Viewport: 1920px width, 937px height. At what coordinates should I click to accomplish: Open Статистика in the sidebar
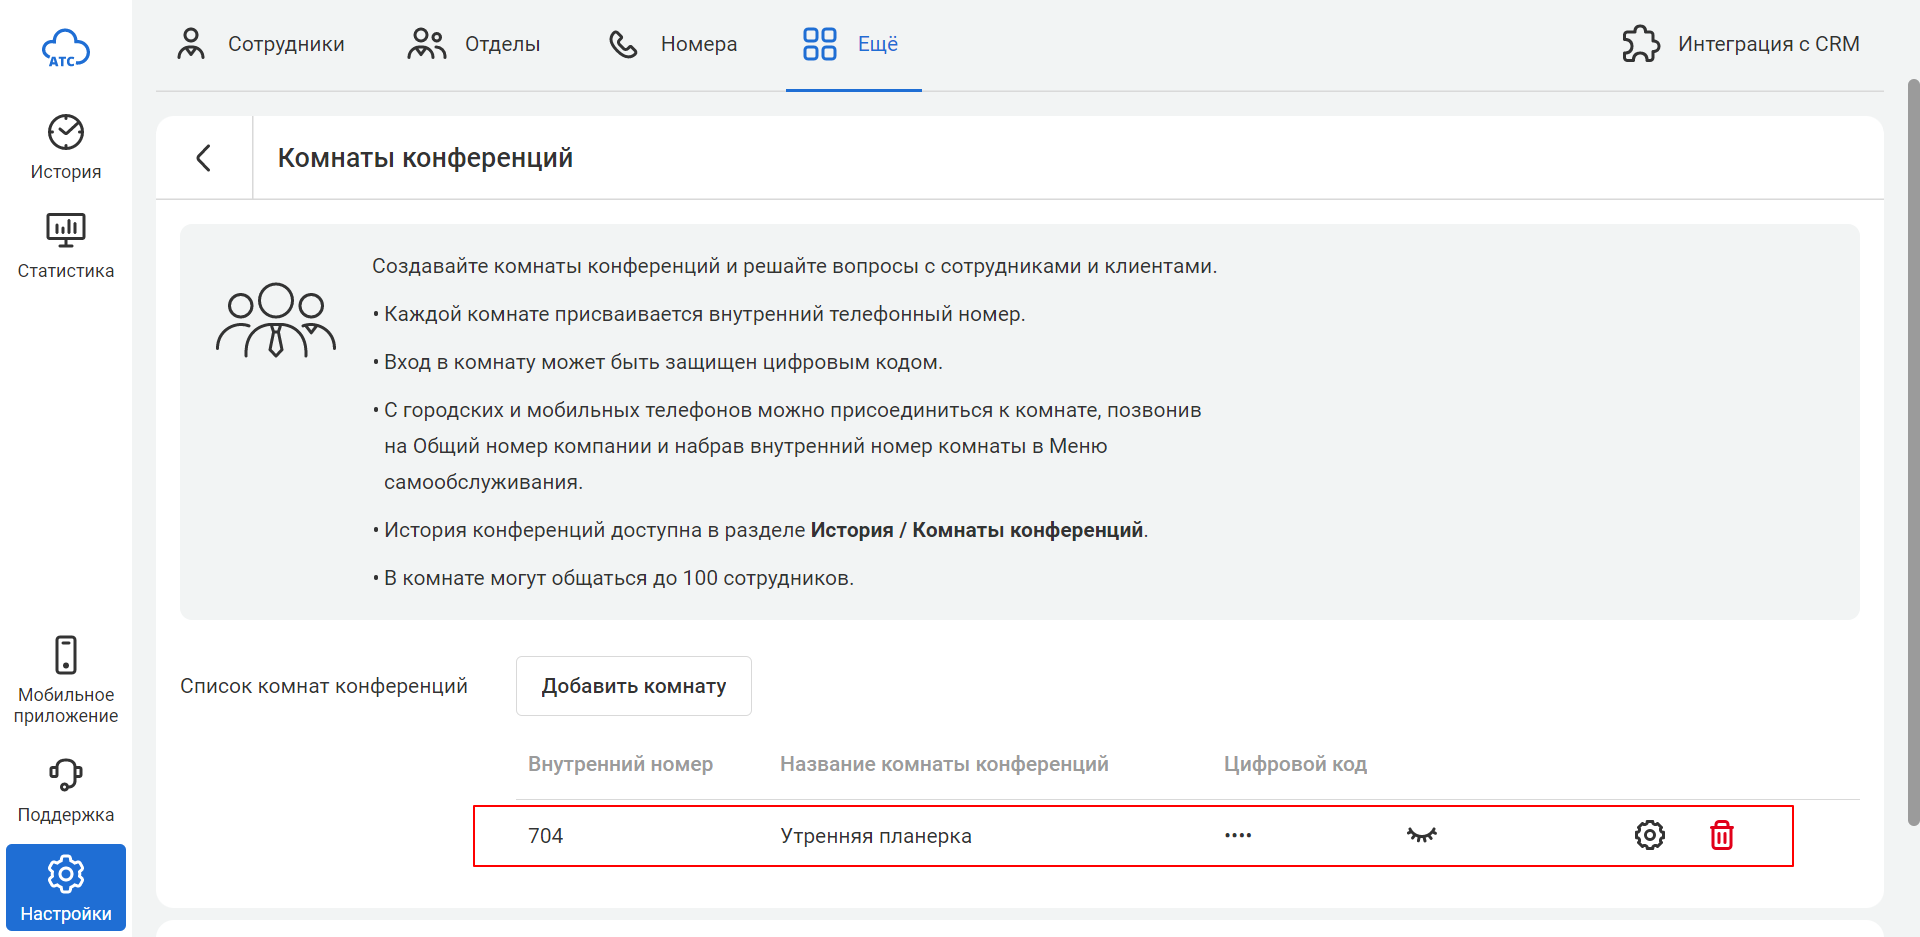click(x=66, y=245)
